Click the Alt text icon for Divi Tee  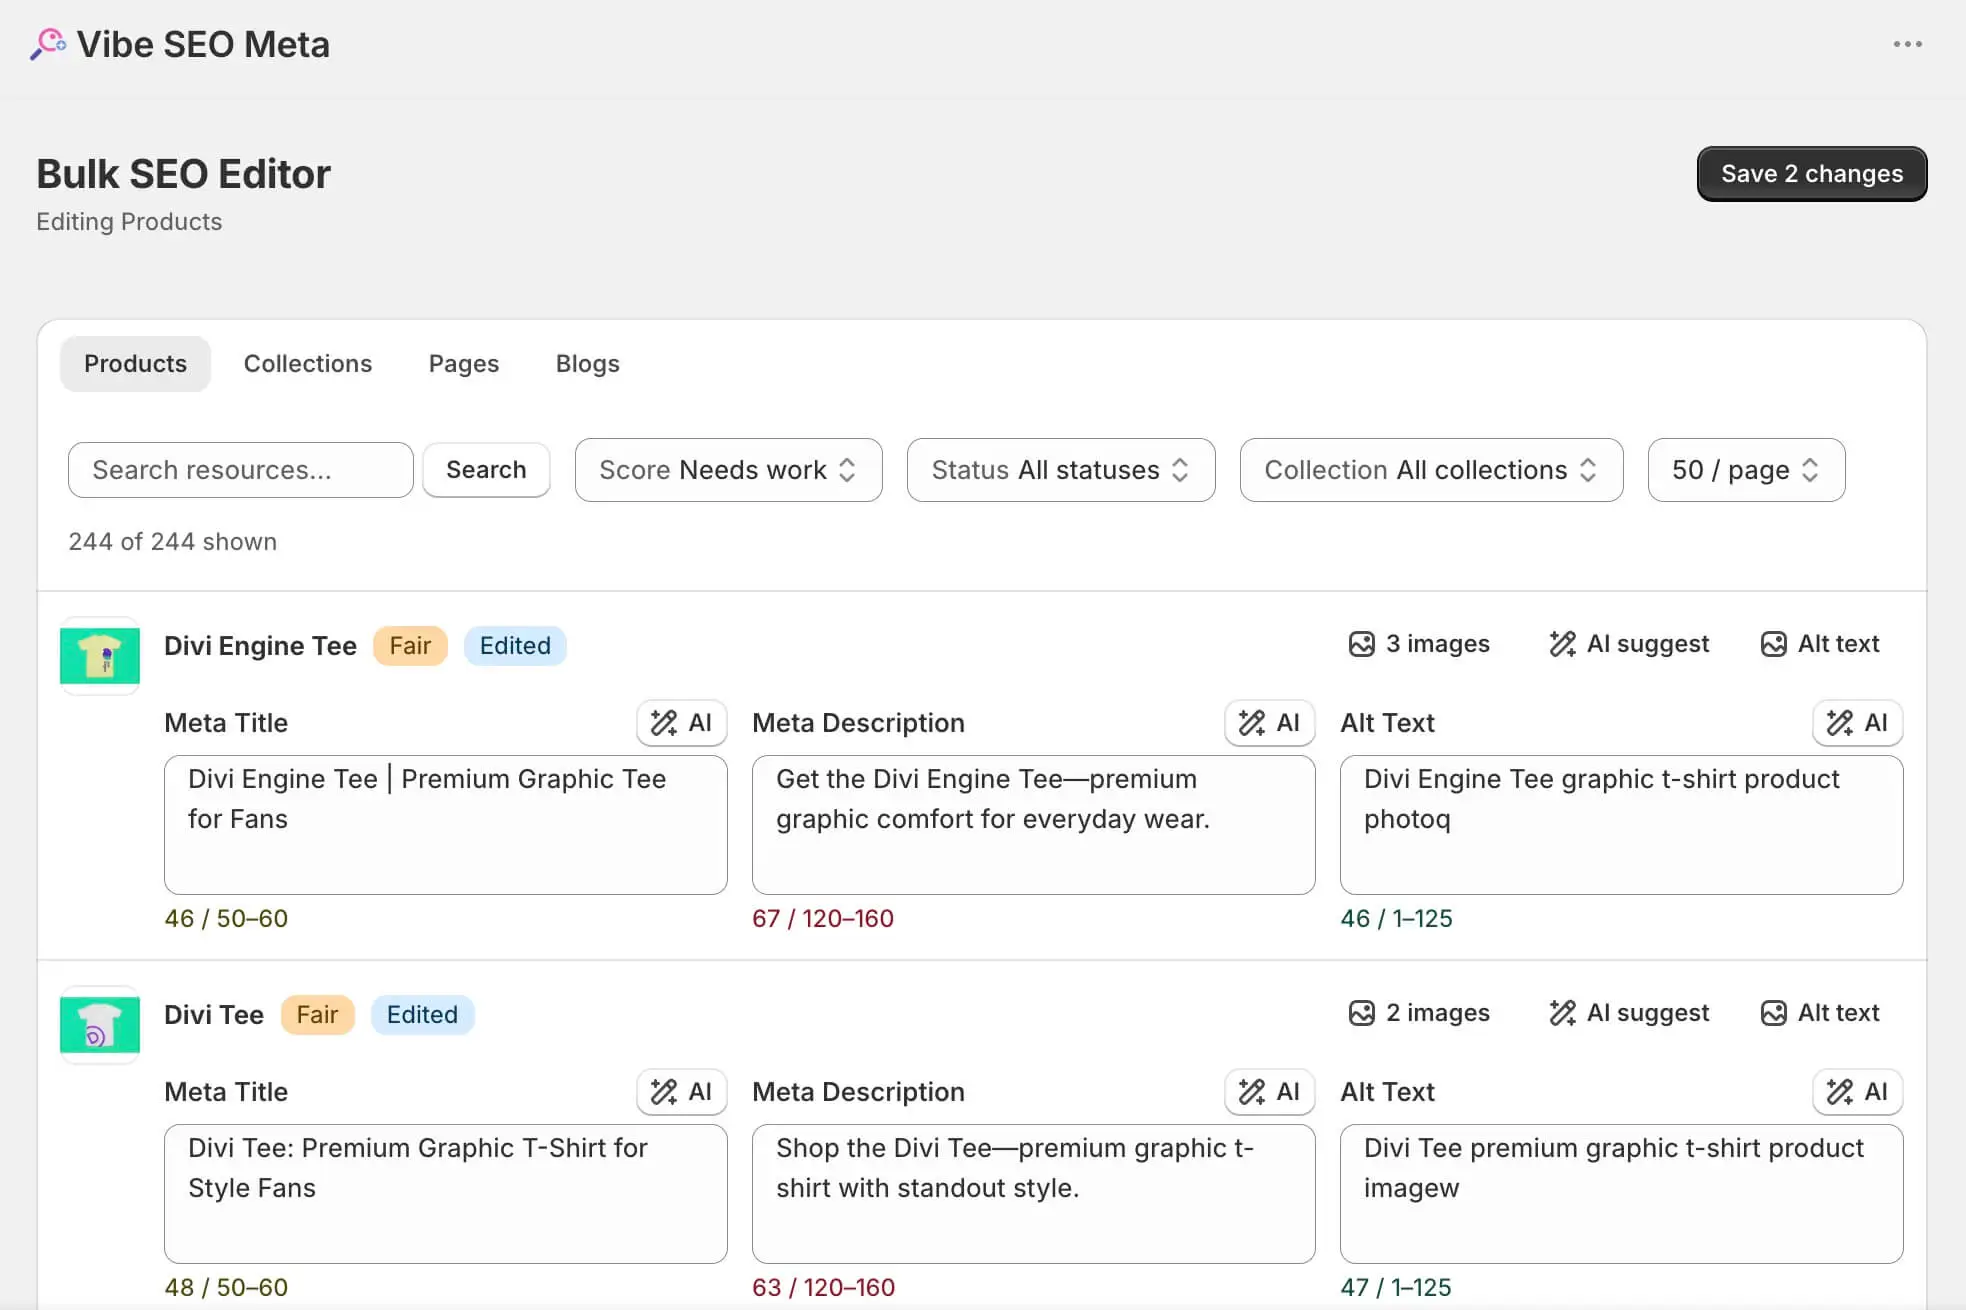point(1819,1012)
